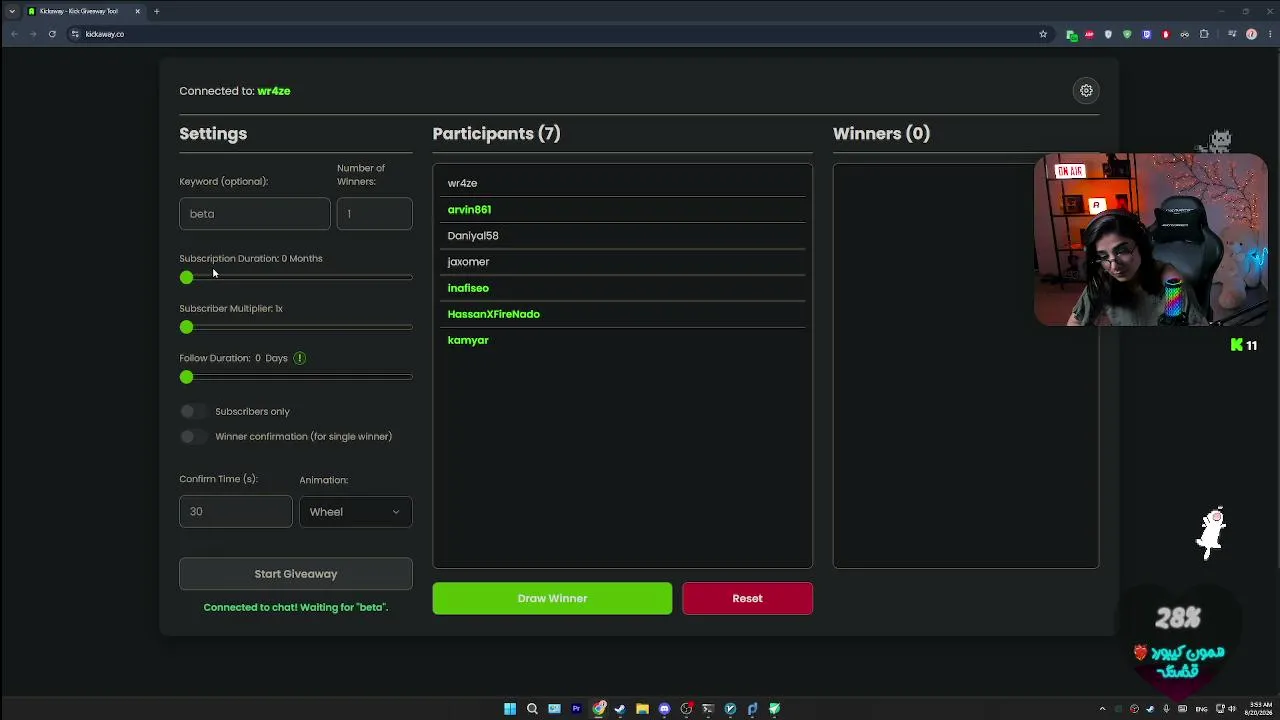Open Windows Start menu

510,709
